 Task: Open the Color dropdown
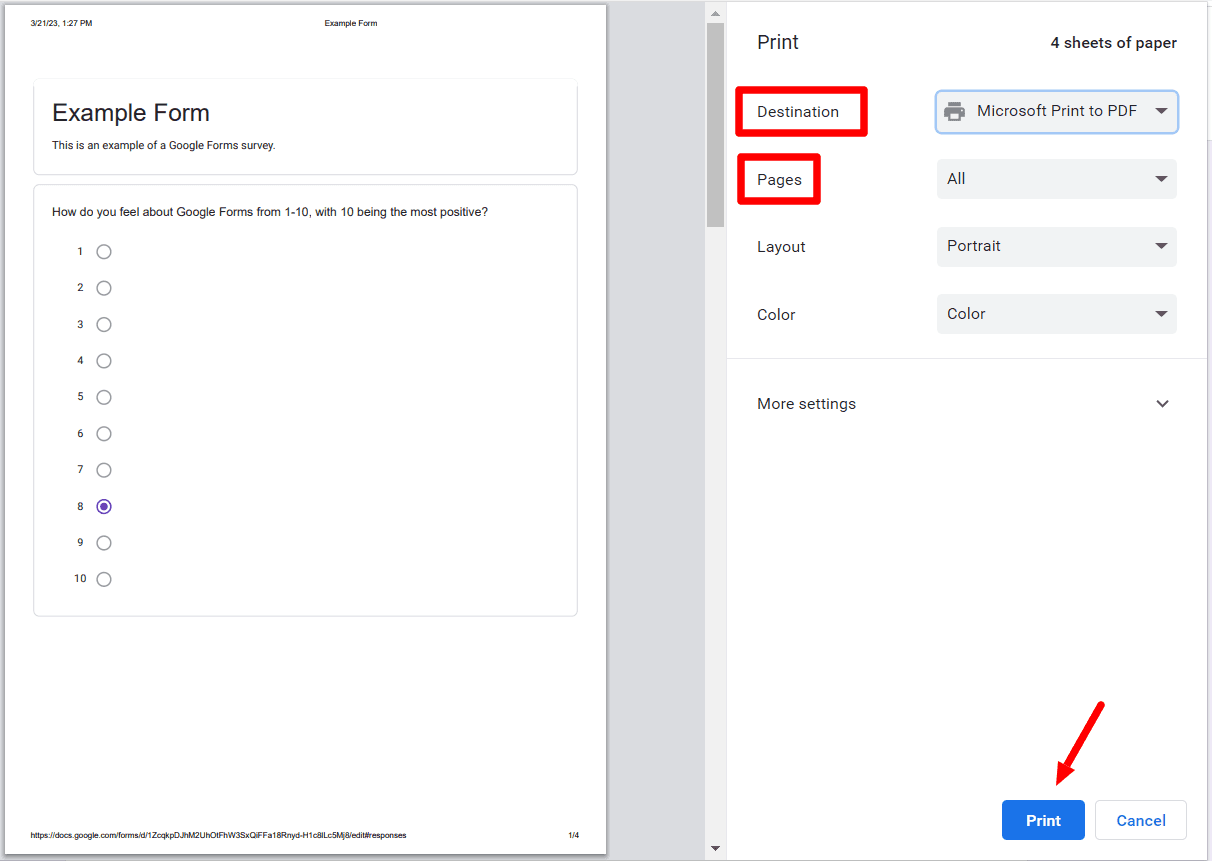[1057, 314]
